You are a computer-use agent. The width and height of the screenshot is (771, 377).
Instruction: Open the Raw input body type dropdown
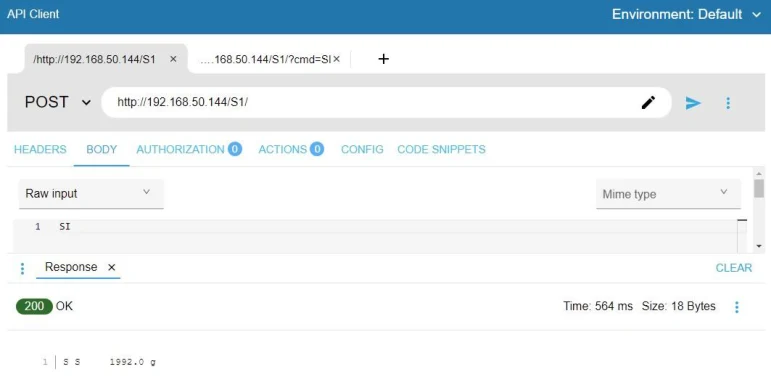91,194
